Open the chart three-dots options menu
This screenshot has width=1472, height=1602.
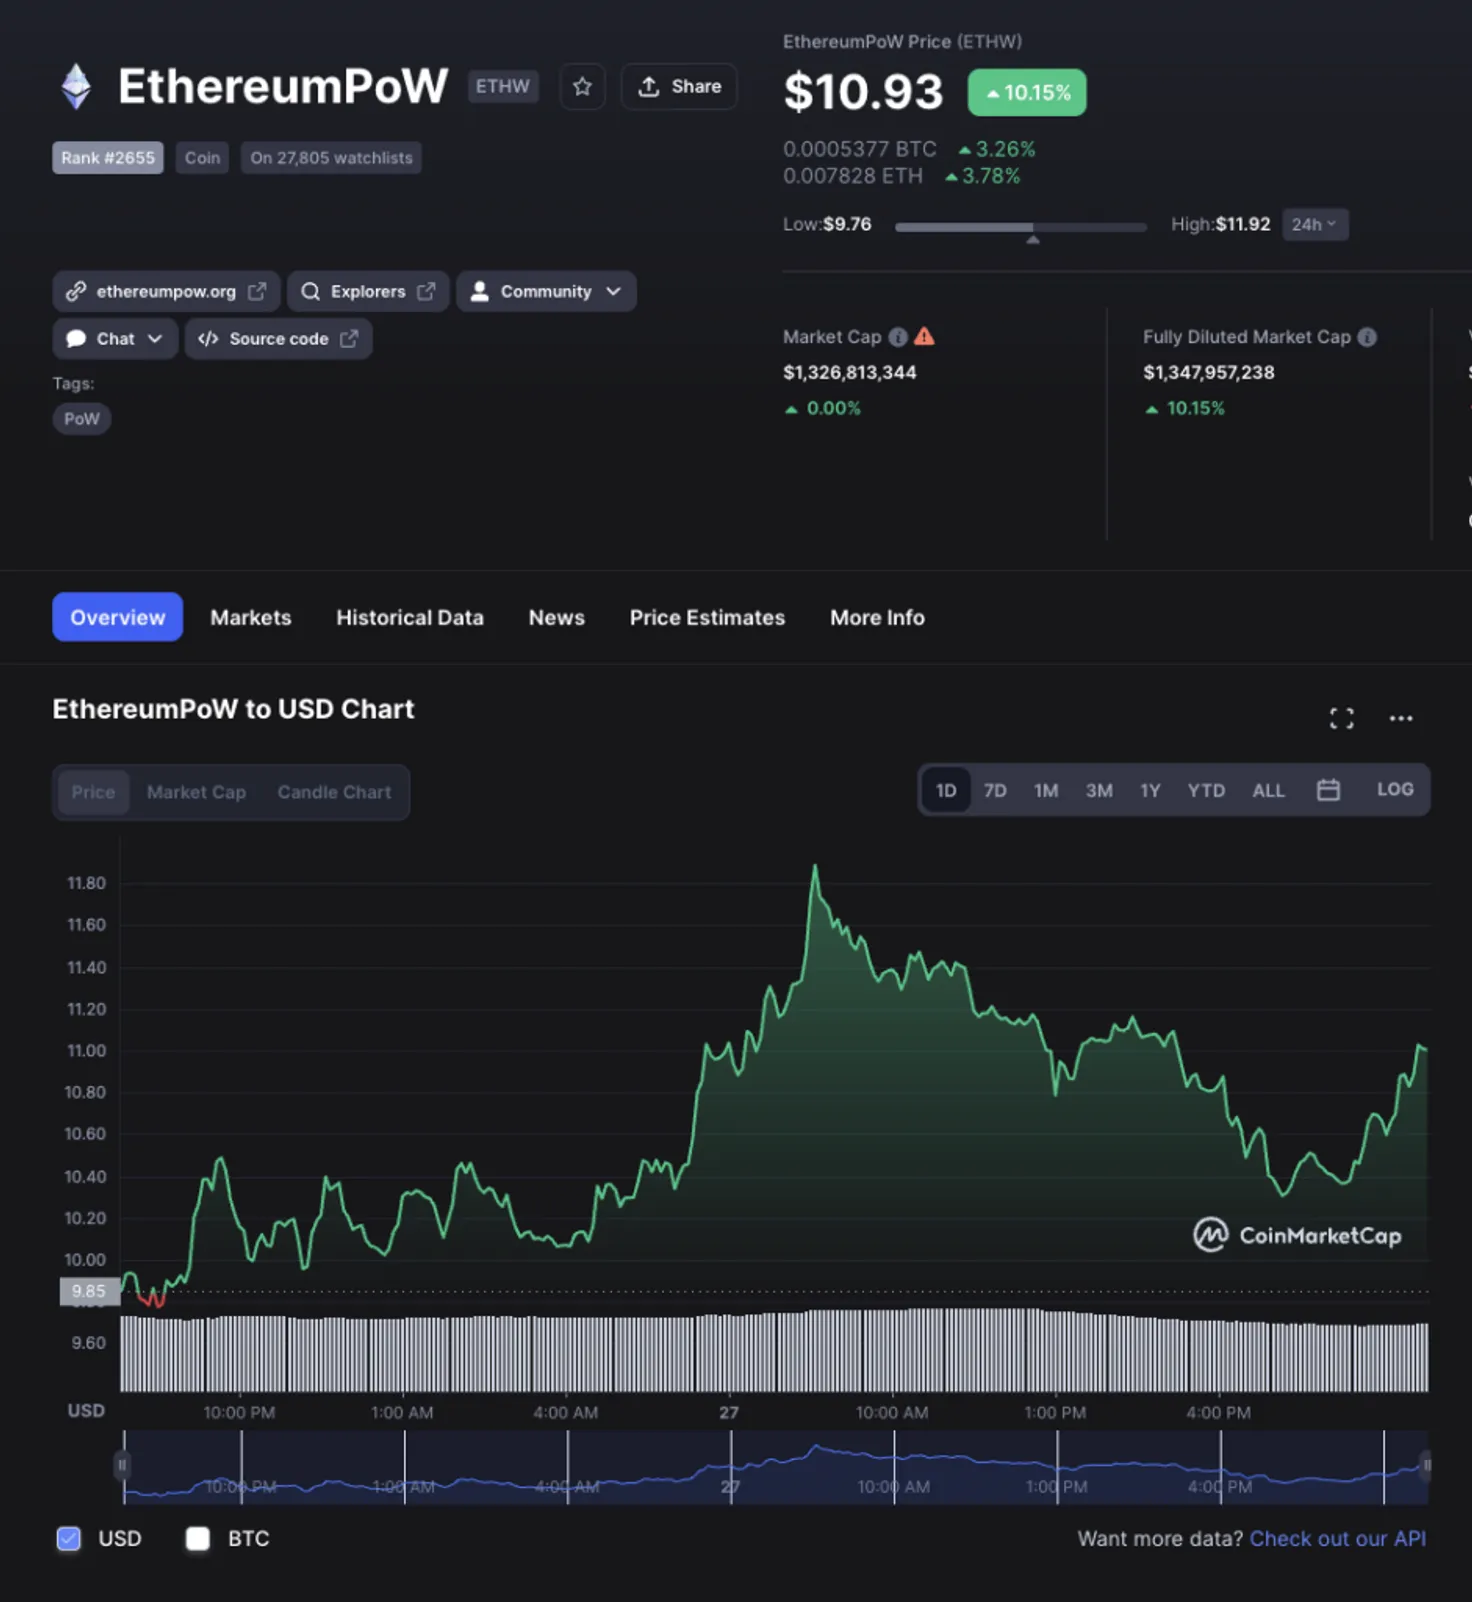(x=1401, y=718)
